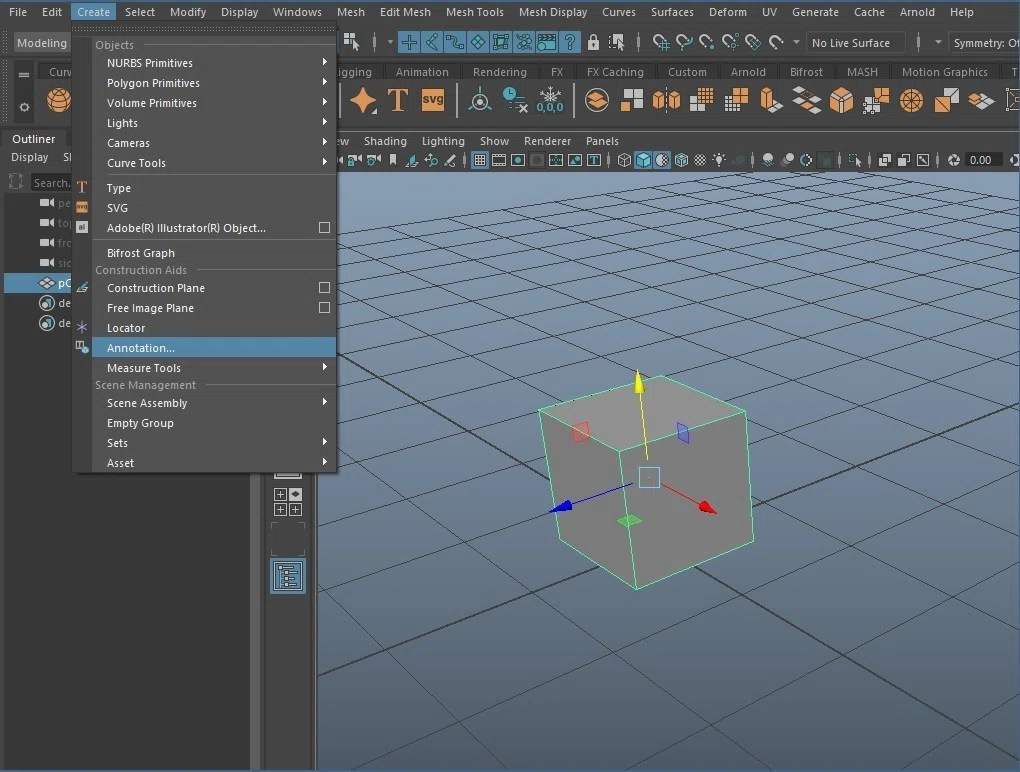Click the move plus select-mask icon

coord(409,43)
